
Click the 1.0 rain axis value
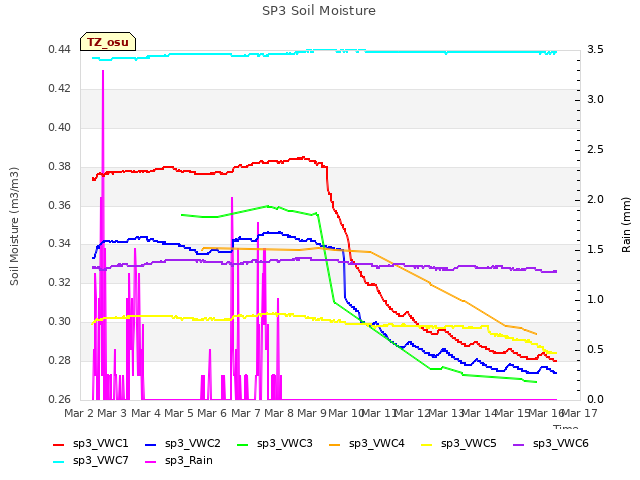tap(595, 300)
